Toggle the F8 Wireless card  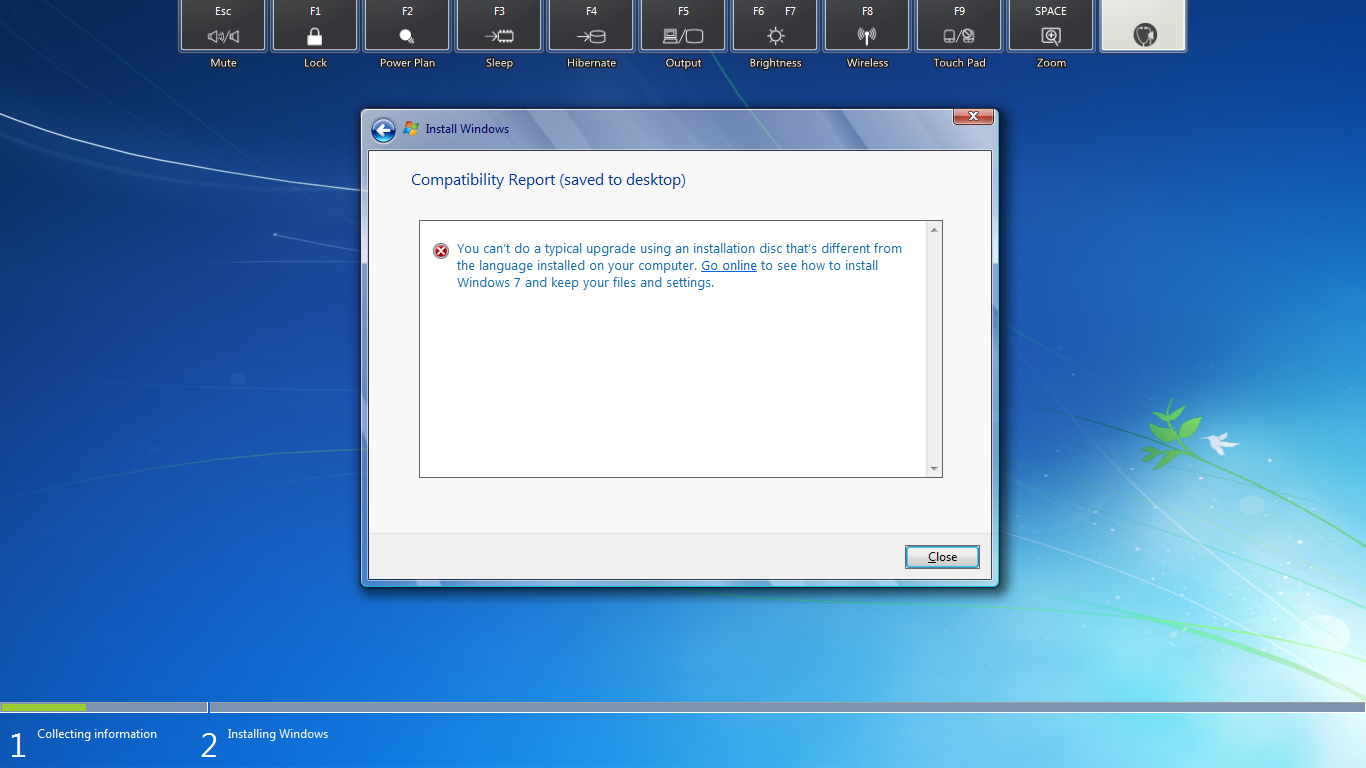coord(867,26)
